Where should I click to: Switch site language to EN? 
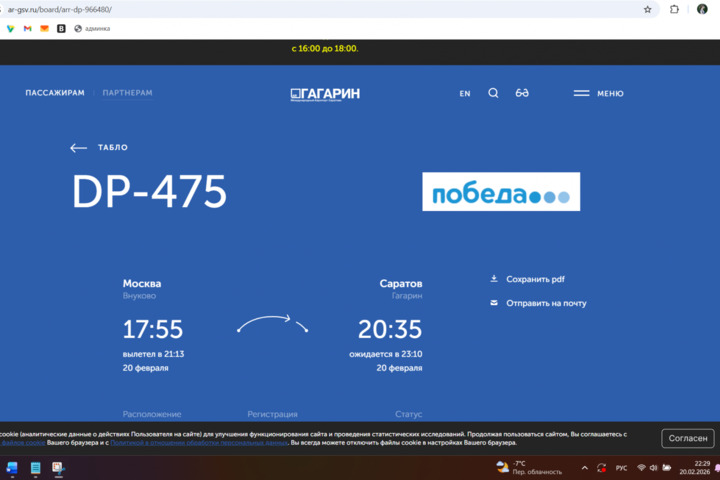pos(465,94)
